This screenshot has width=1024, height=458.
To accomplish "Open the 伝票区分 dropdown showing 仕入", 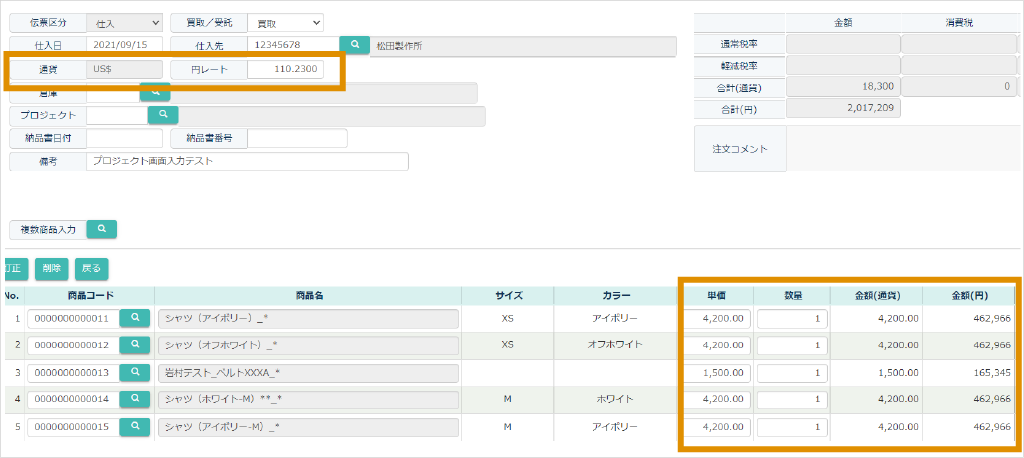I will 124,22.
